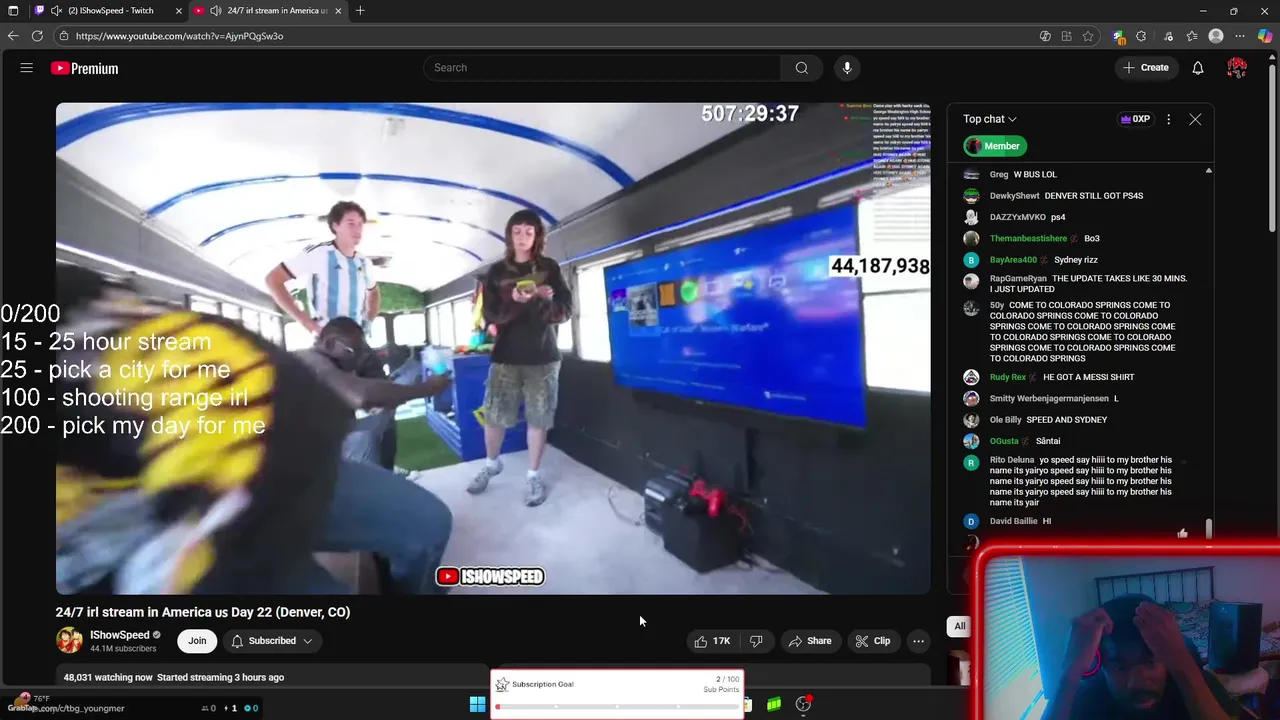Image resolution: width=1280 pixels, height=720 pixels.
Task: Go back with browser back arrow
Action: [13, 36]
